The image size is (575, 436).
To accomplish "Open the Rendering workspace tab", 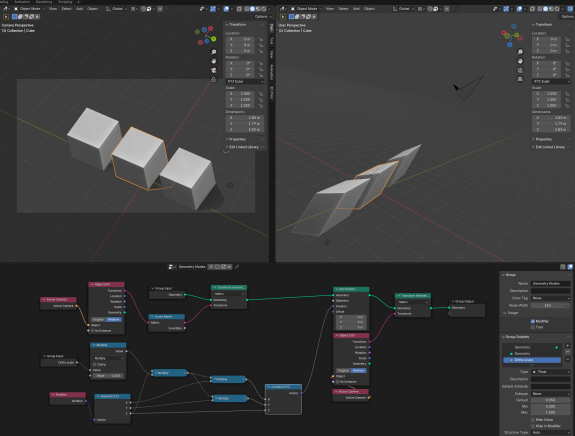I will coord(44,2).
